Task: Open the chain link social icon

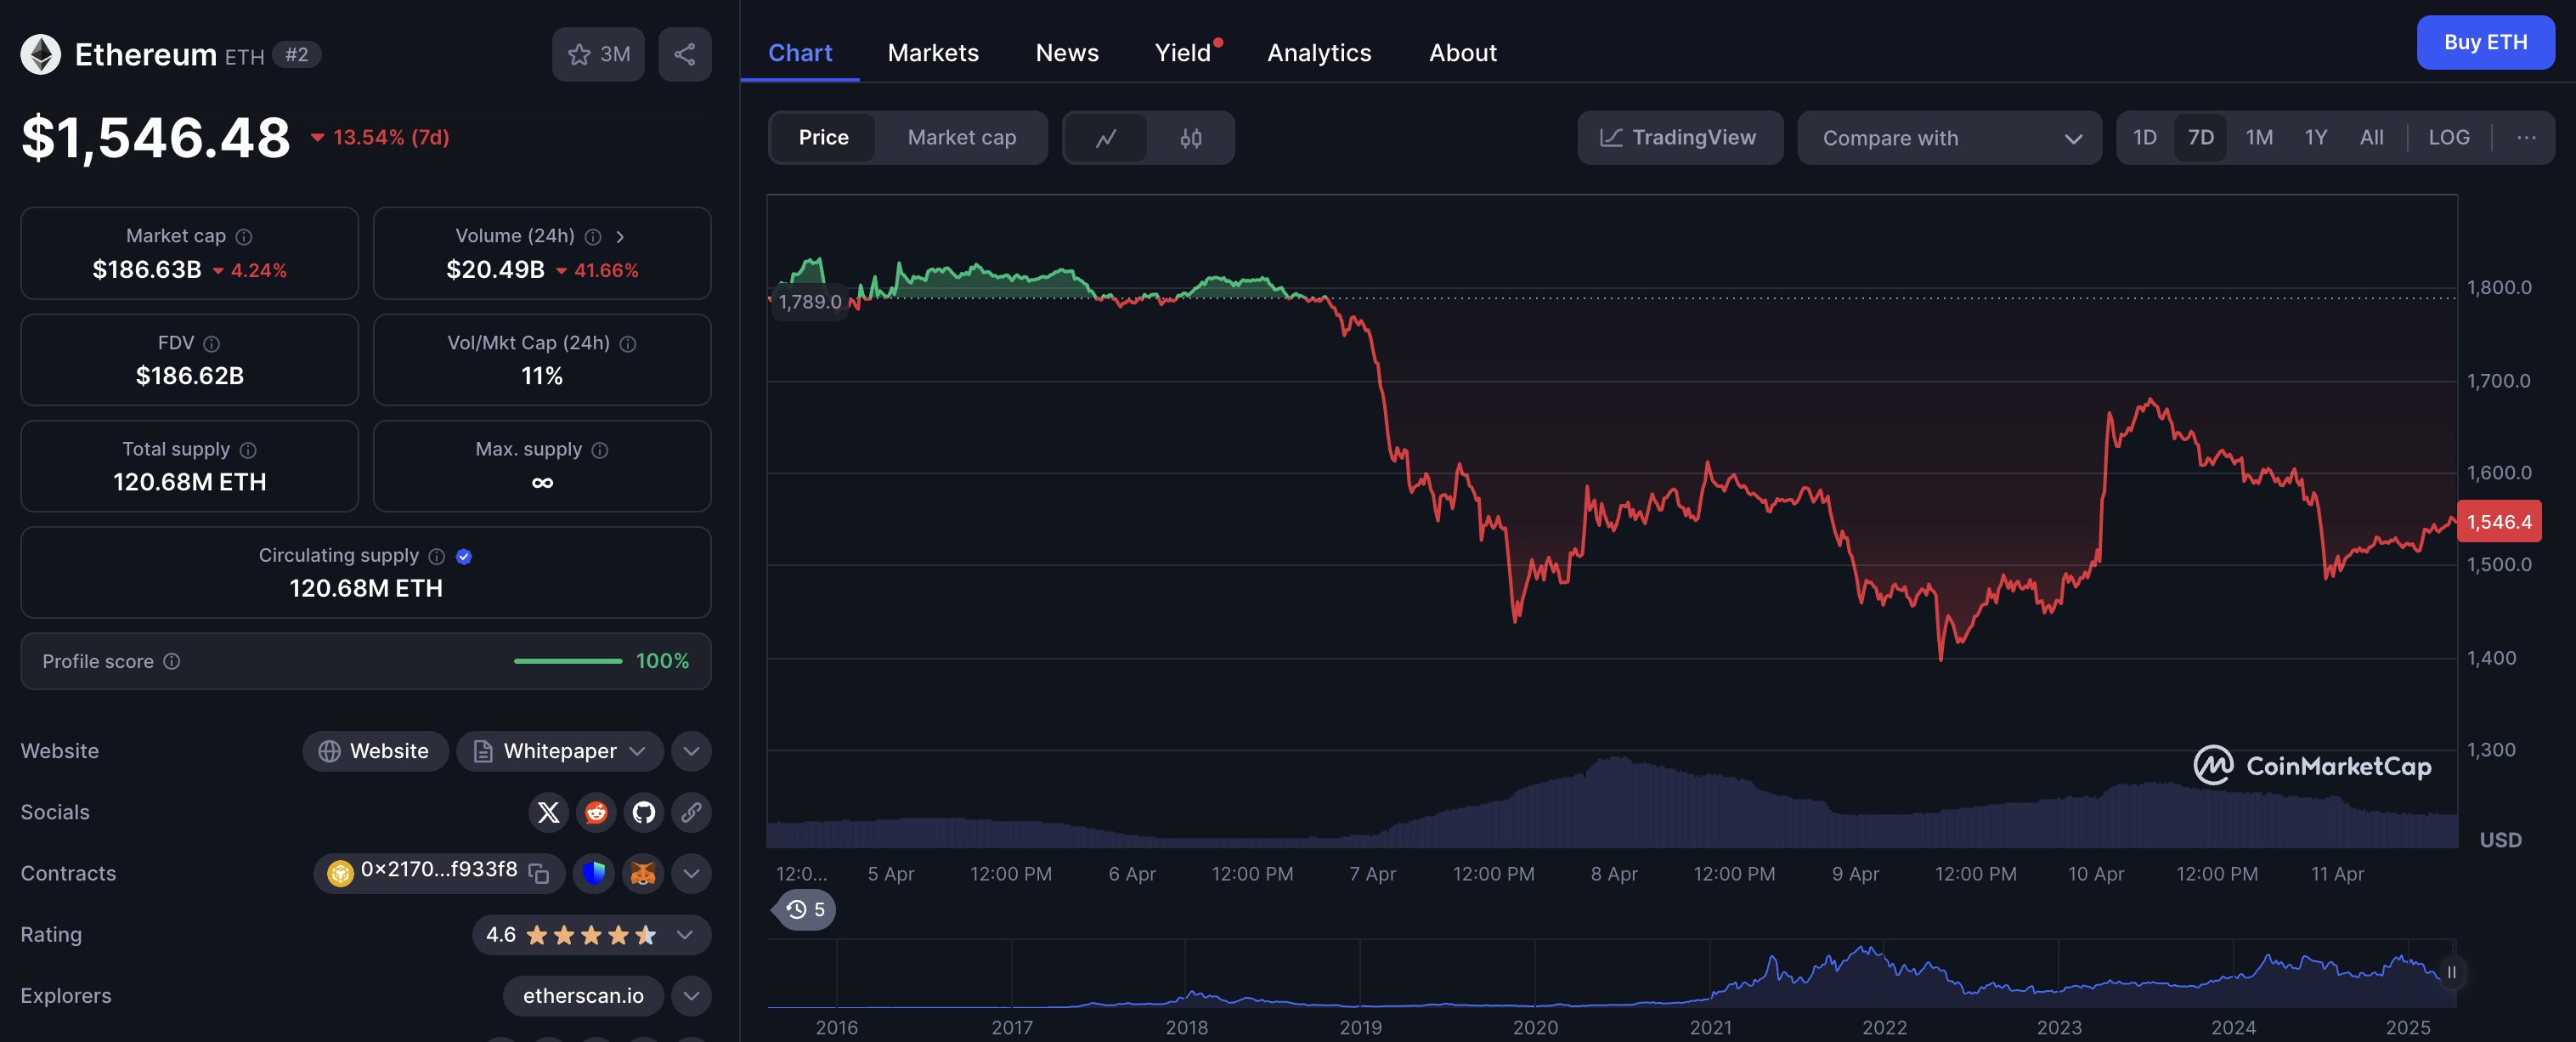Action: [x=692, y=812]
